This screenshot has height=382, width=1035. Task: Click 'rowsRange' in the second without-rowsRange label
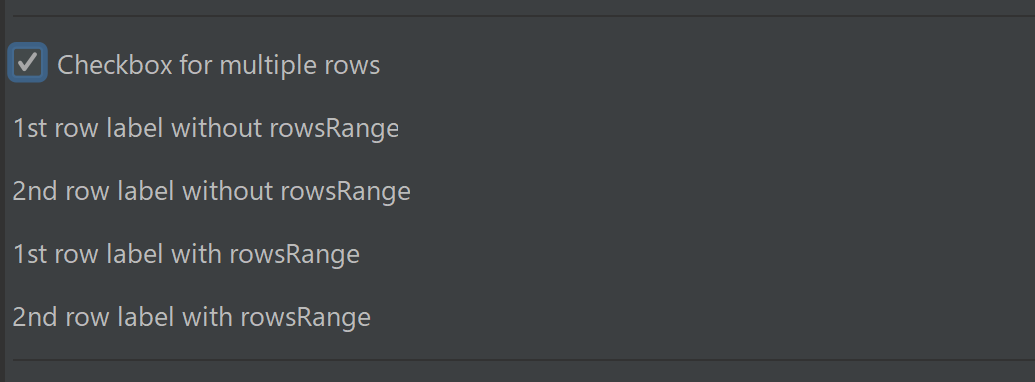tap(346, 193)
